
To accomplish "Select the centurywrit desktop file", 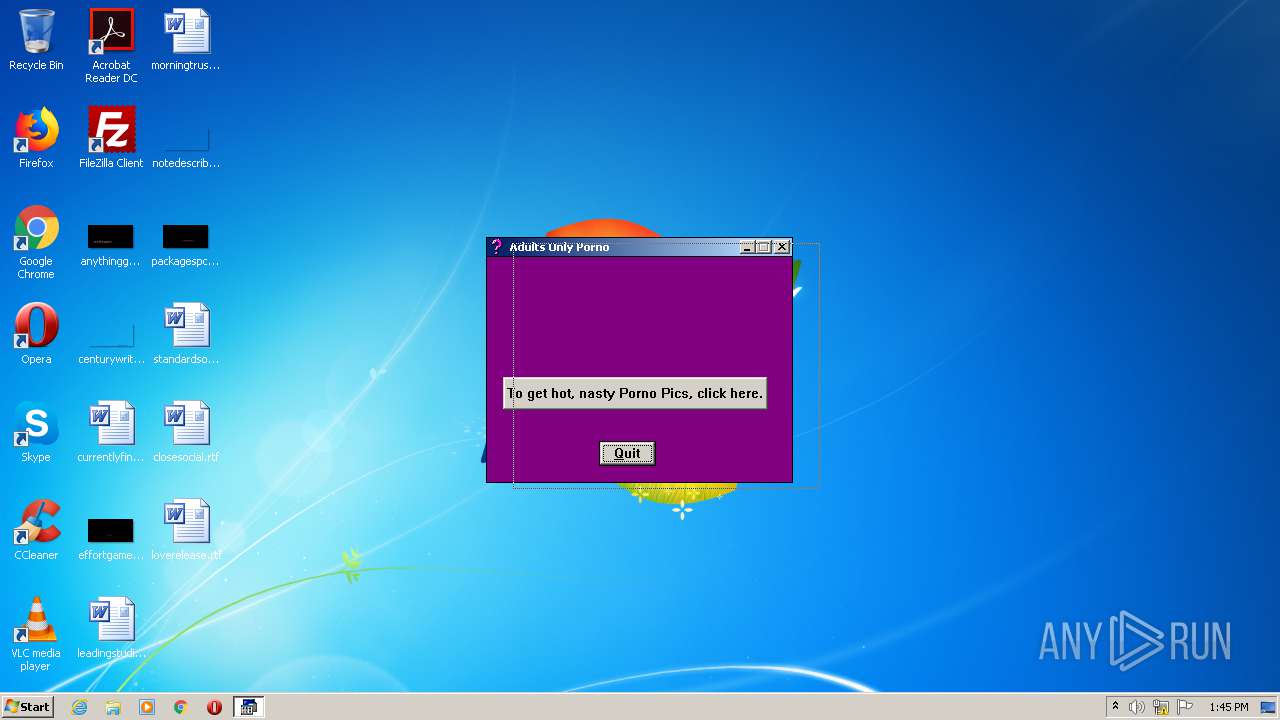I will [x=111, y=342].
